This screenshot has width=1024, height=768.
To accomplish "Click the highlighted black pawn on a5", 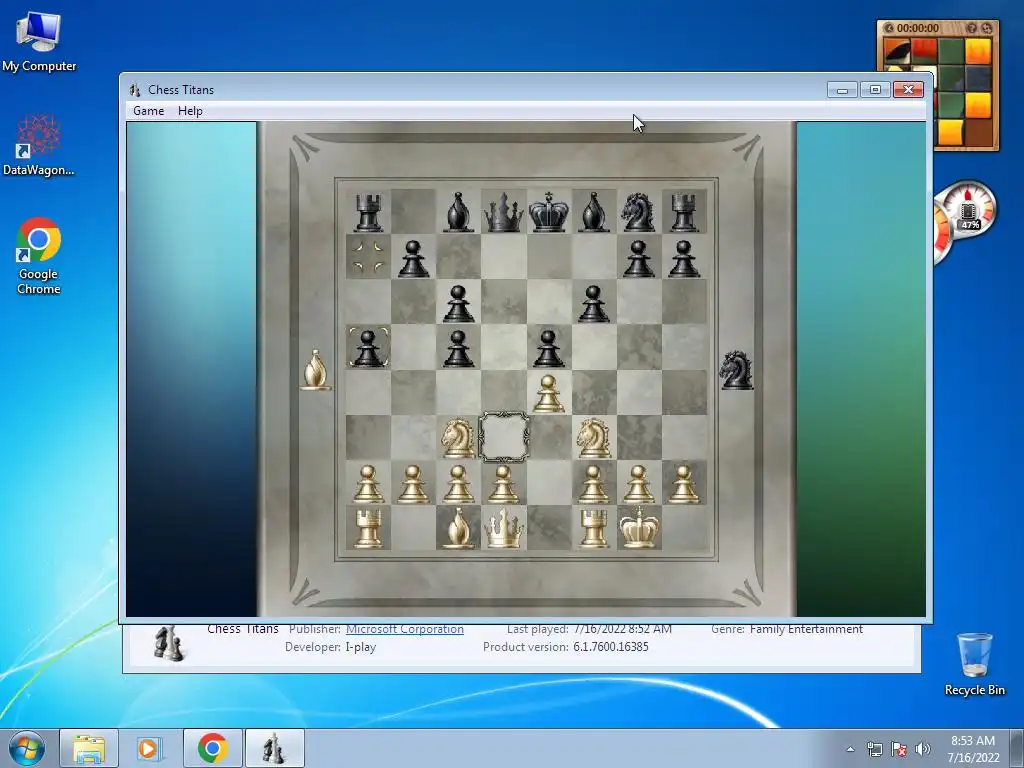I will (368, 348).
